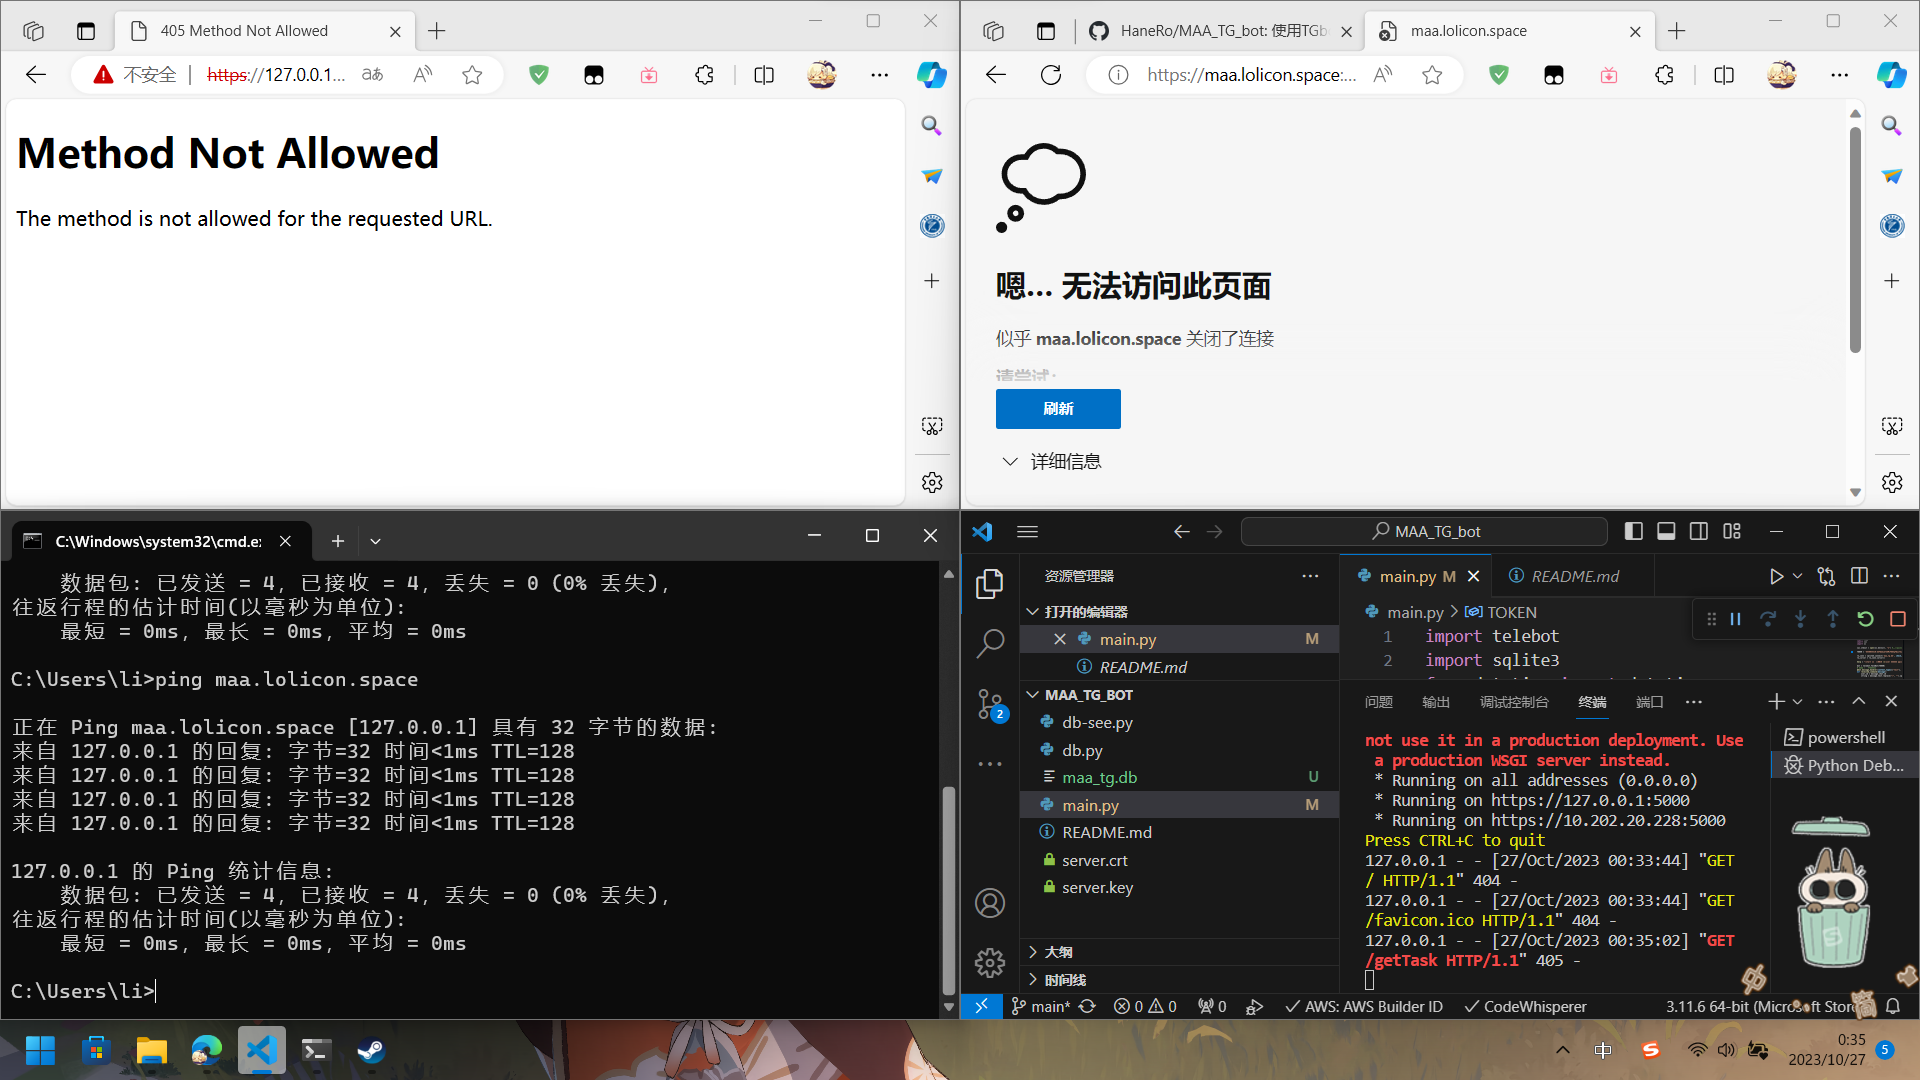Switch to the 输出 panel tab
This screenshot has width=1920, height=1080.
(1434, 701)
